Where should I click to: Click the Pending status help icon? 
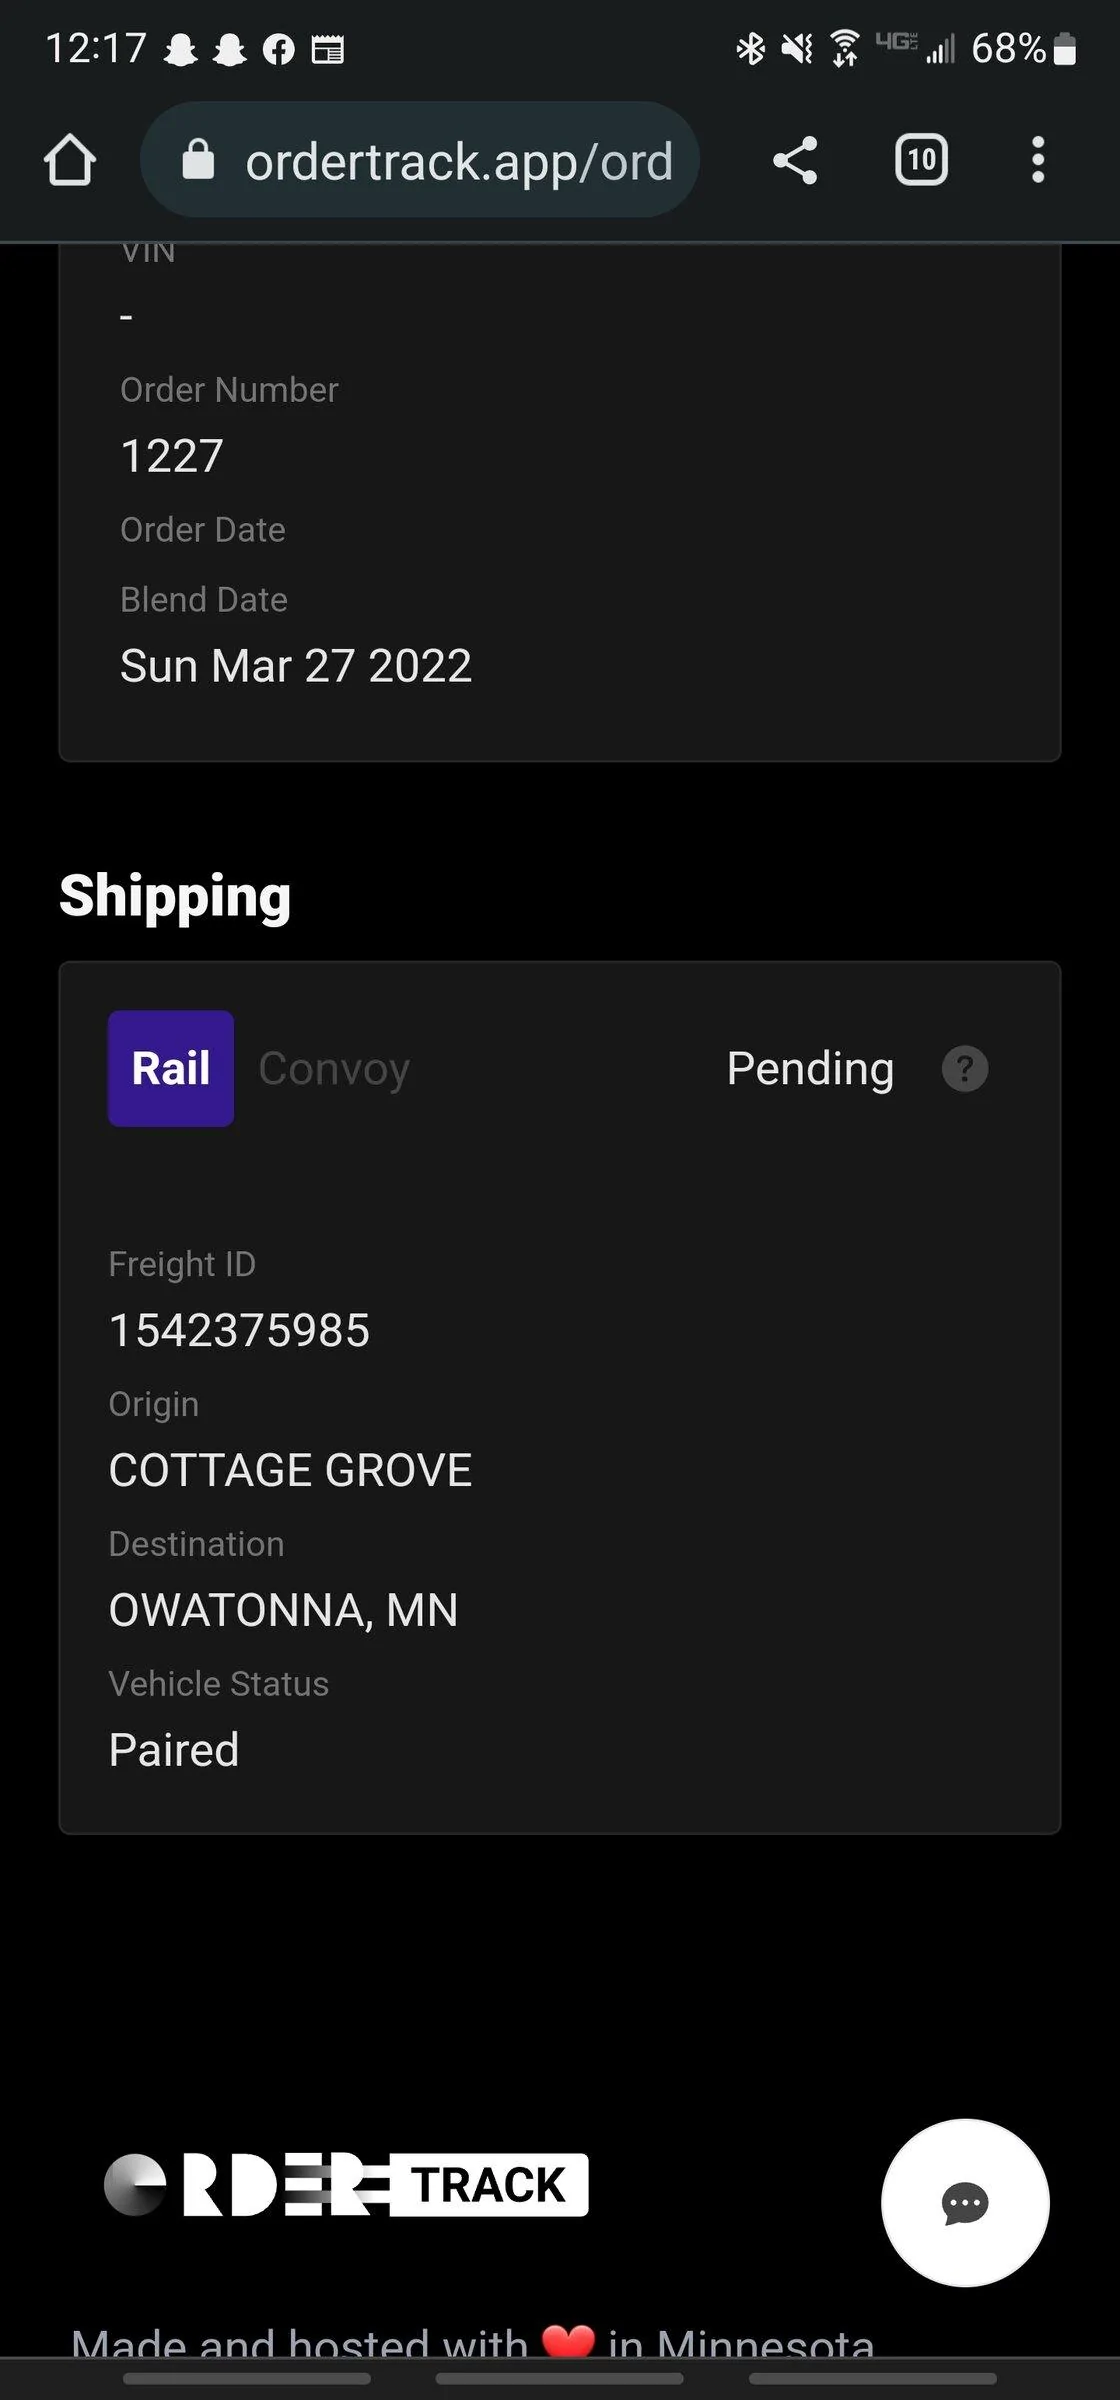pos(965,1069)
